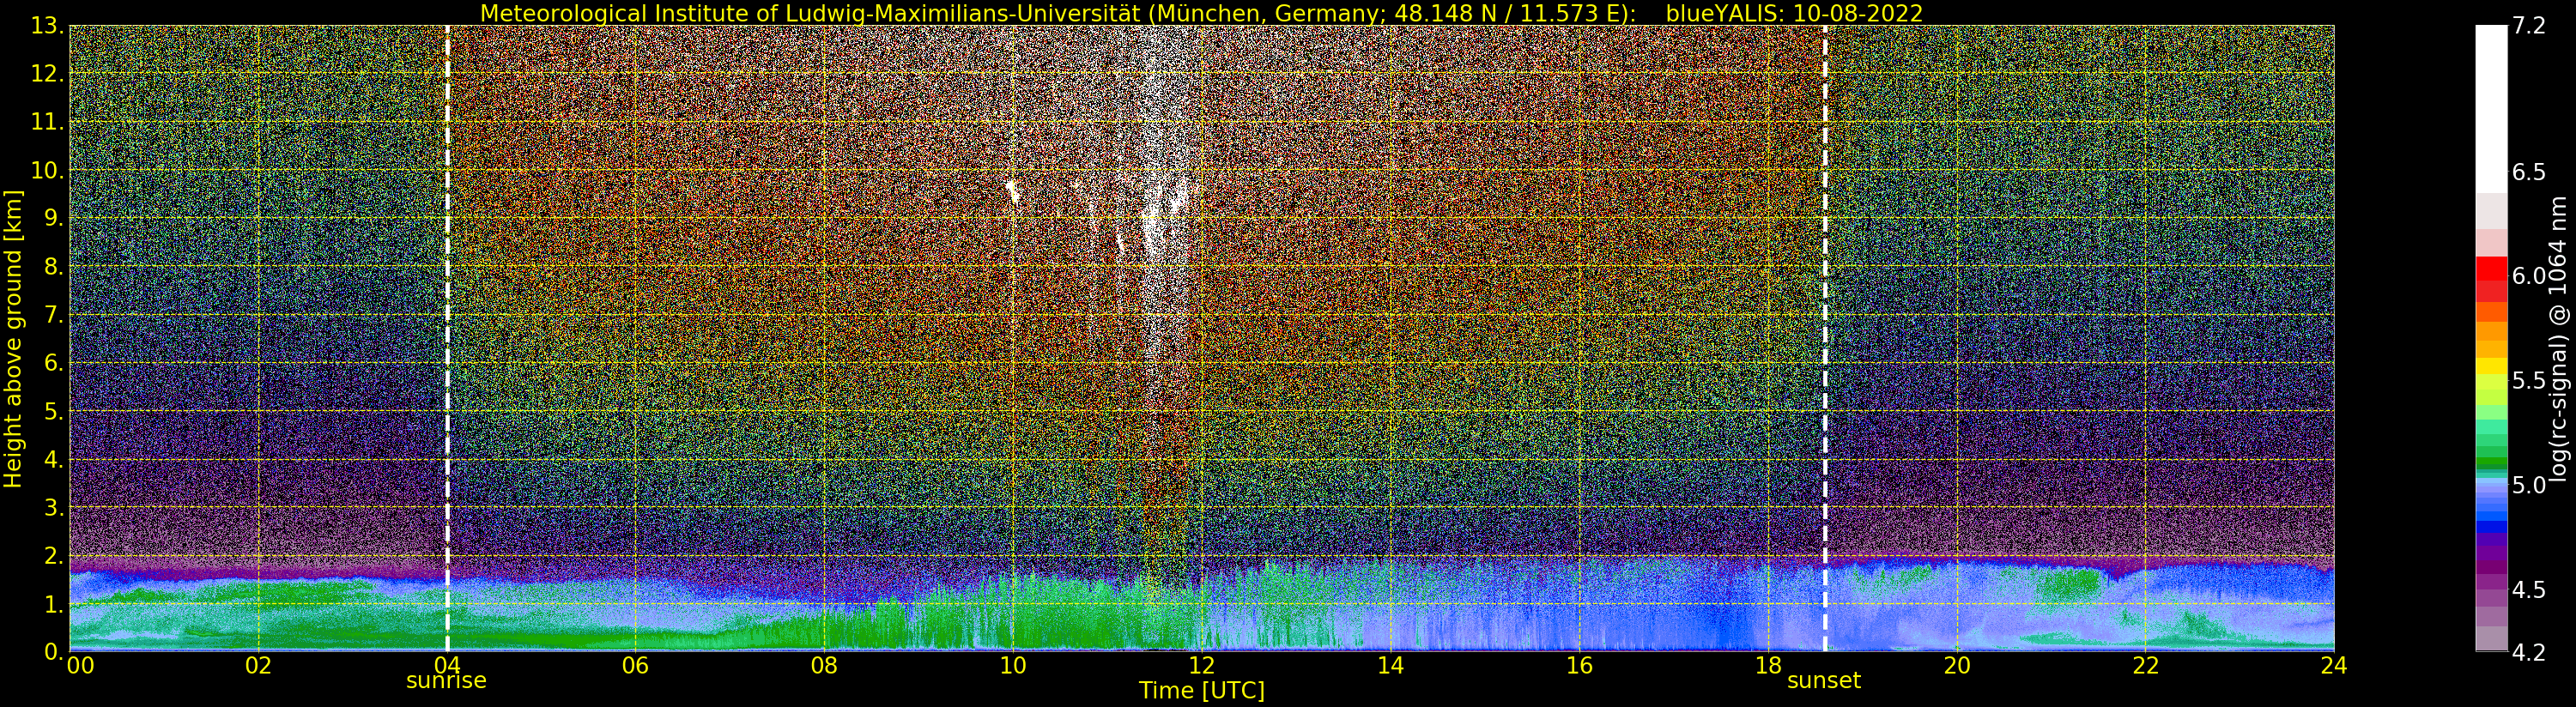2576x707 pixels.
Task: Click the "20" time axis tick label
Action: click(x=1956, y=666)
